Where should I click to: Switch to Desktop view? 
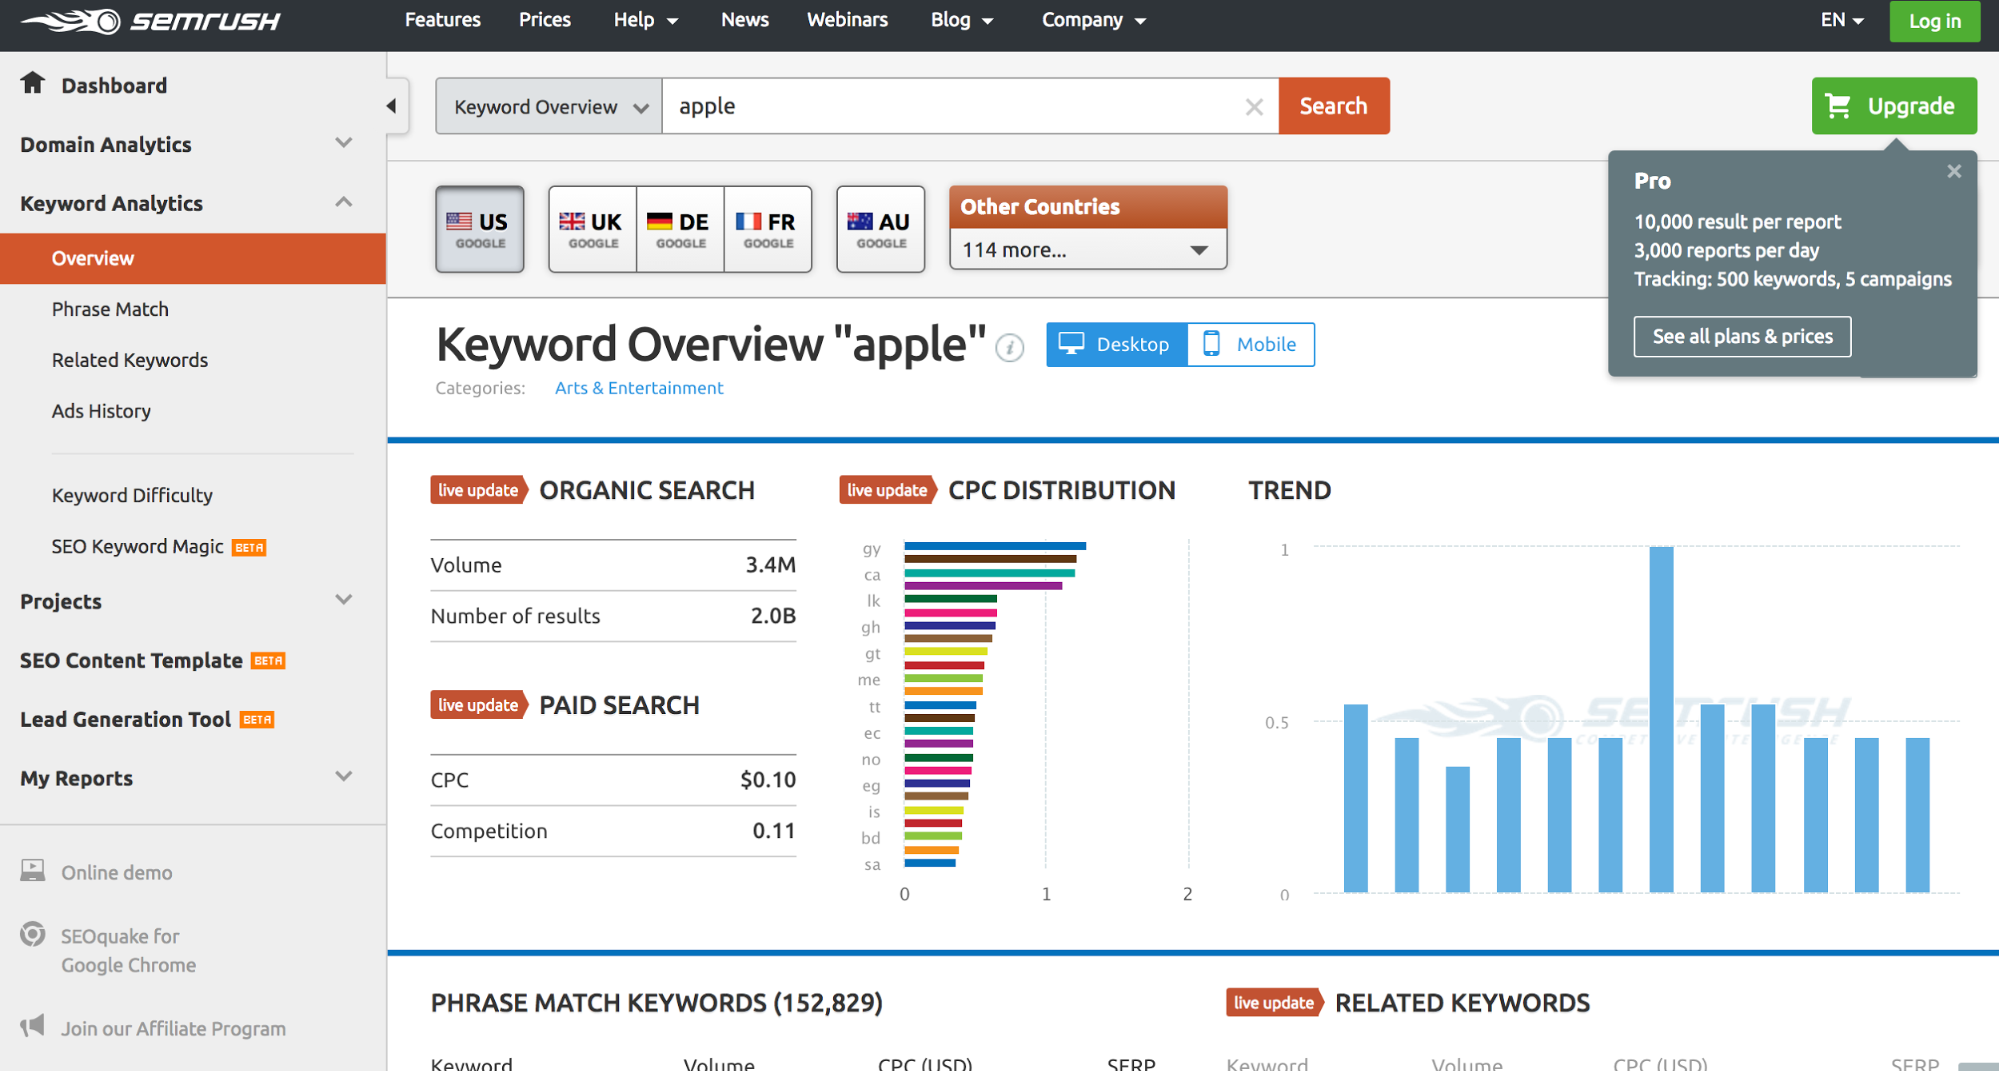pyautogui.click(x=1117, y=344)
